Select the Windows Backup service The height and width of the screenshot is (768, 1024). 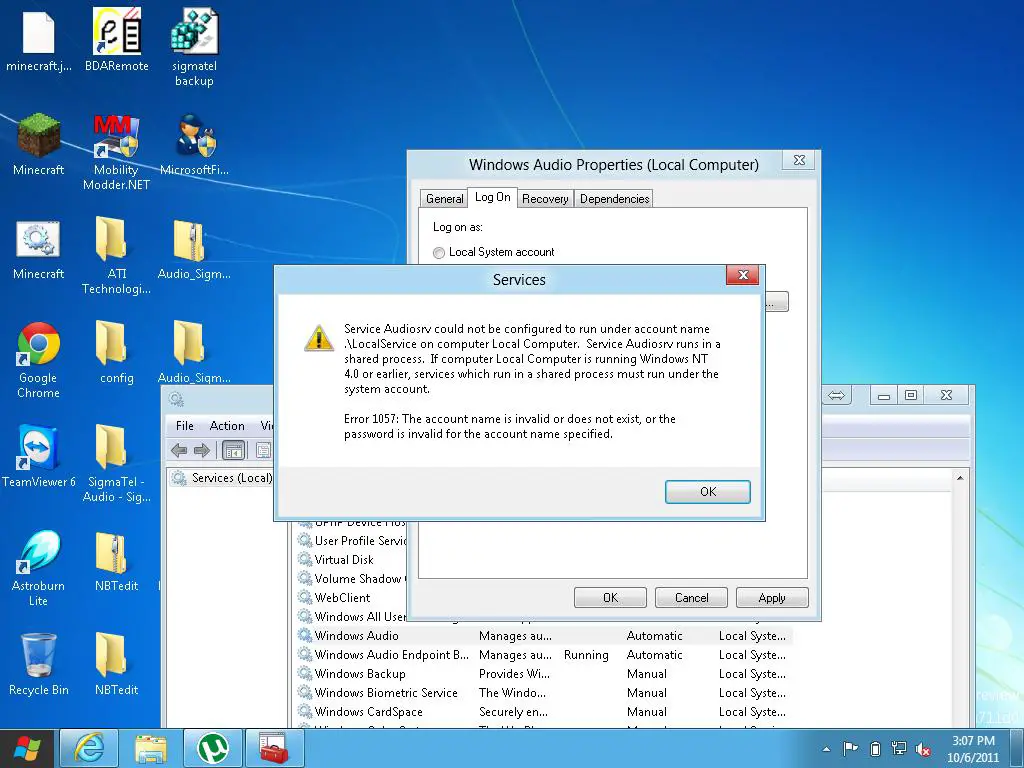click(543, 673)
